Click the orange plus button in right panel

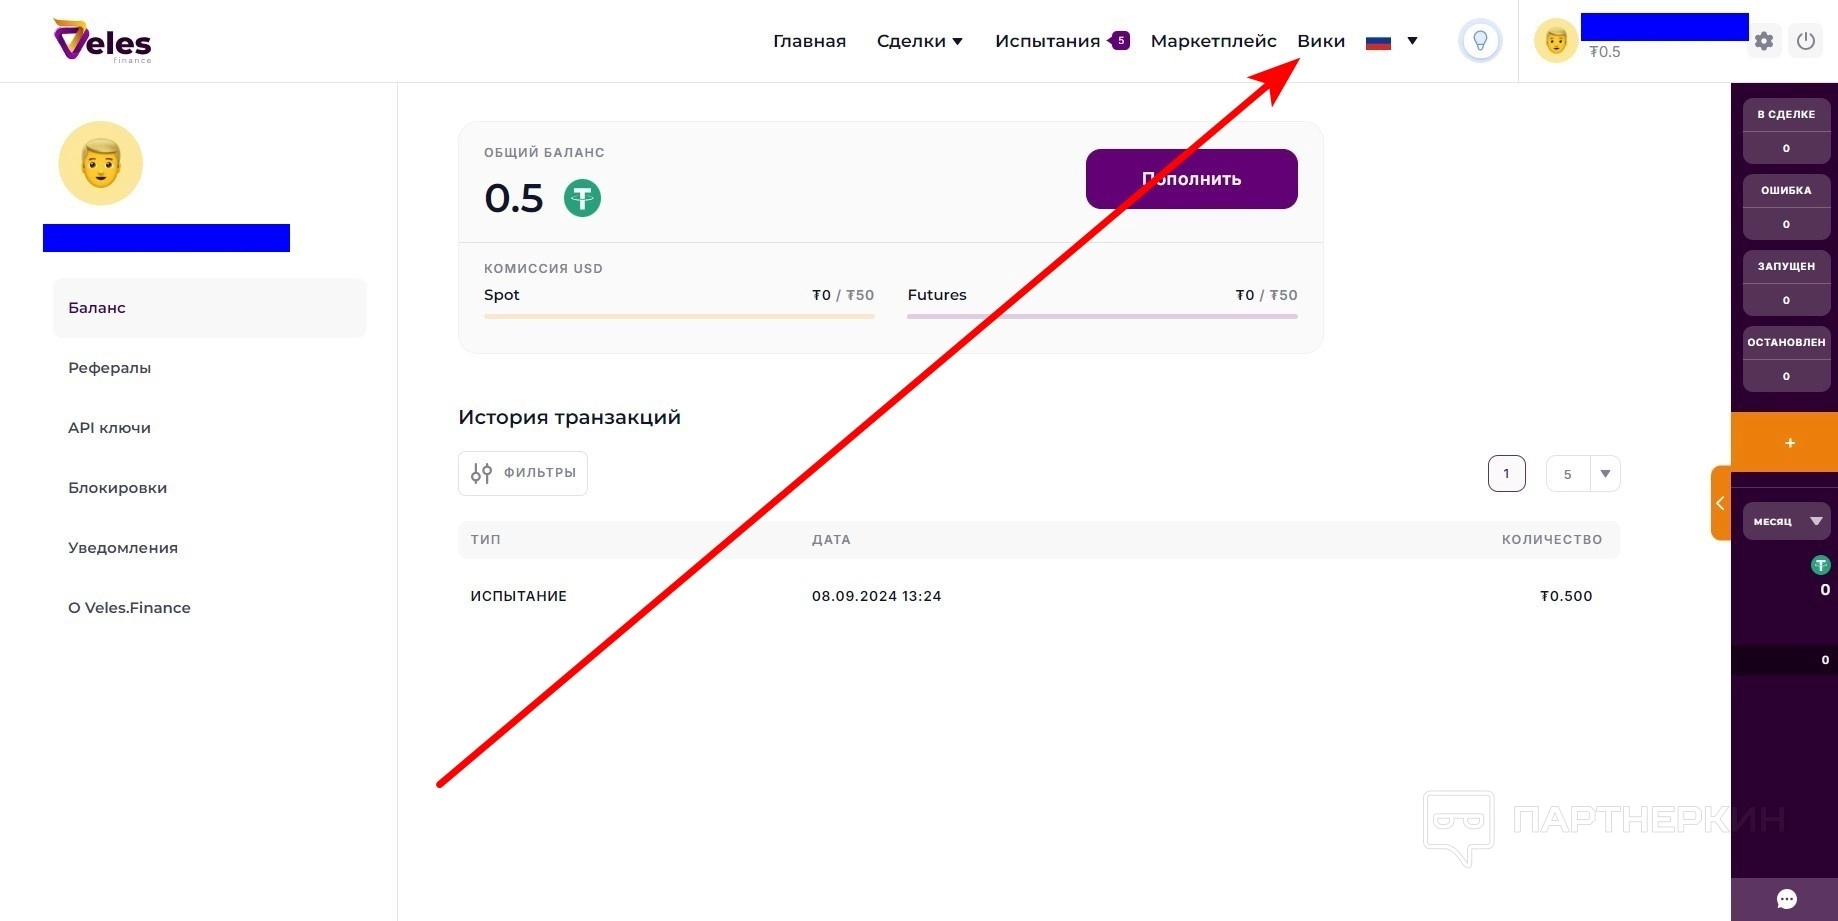(1788, 442)
